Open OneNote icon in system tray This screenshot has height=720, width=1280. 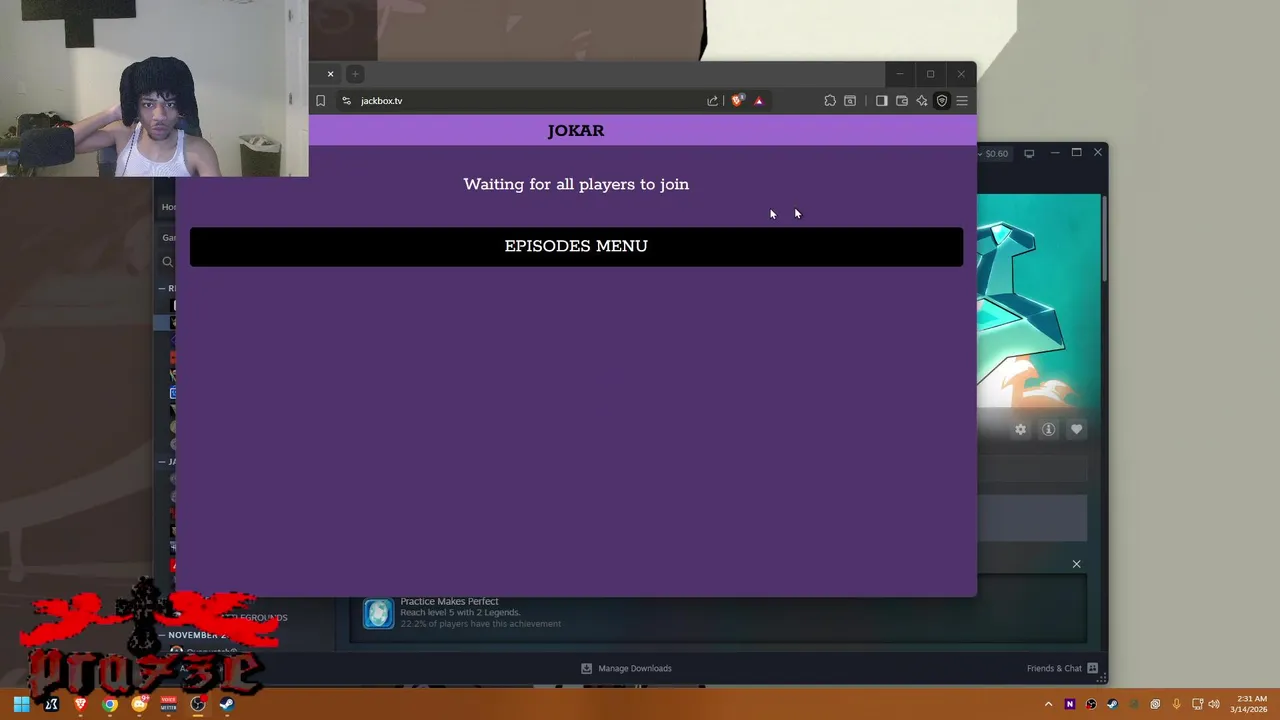(1069, 704)
